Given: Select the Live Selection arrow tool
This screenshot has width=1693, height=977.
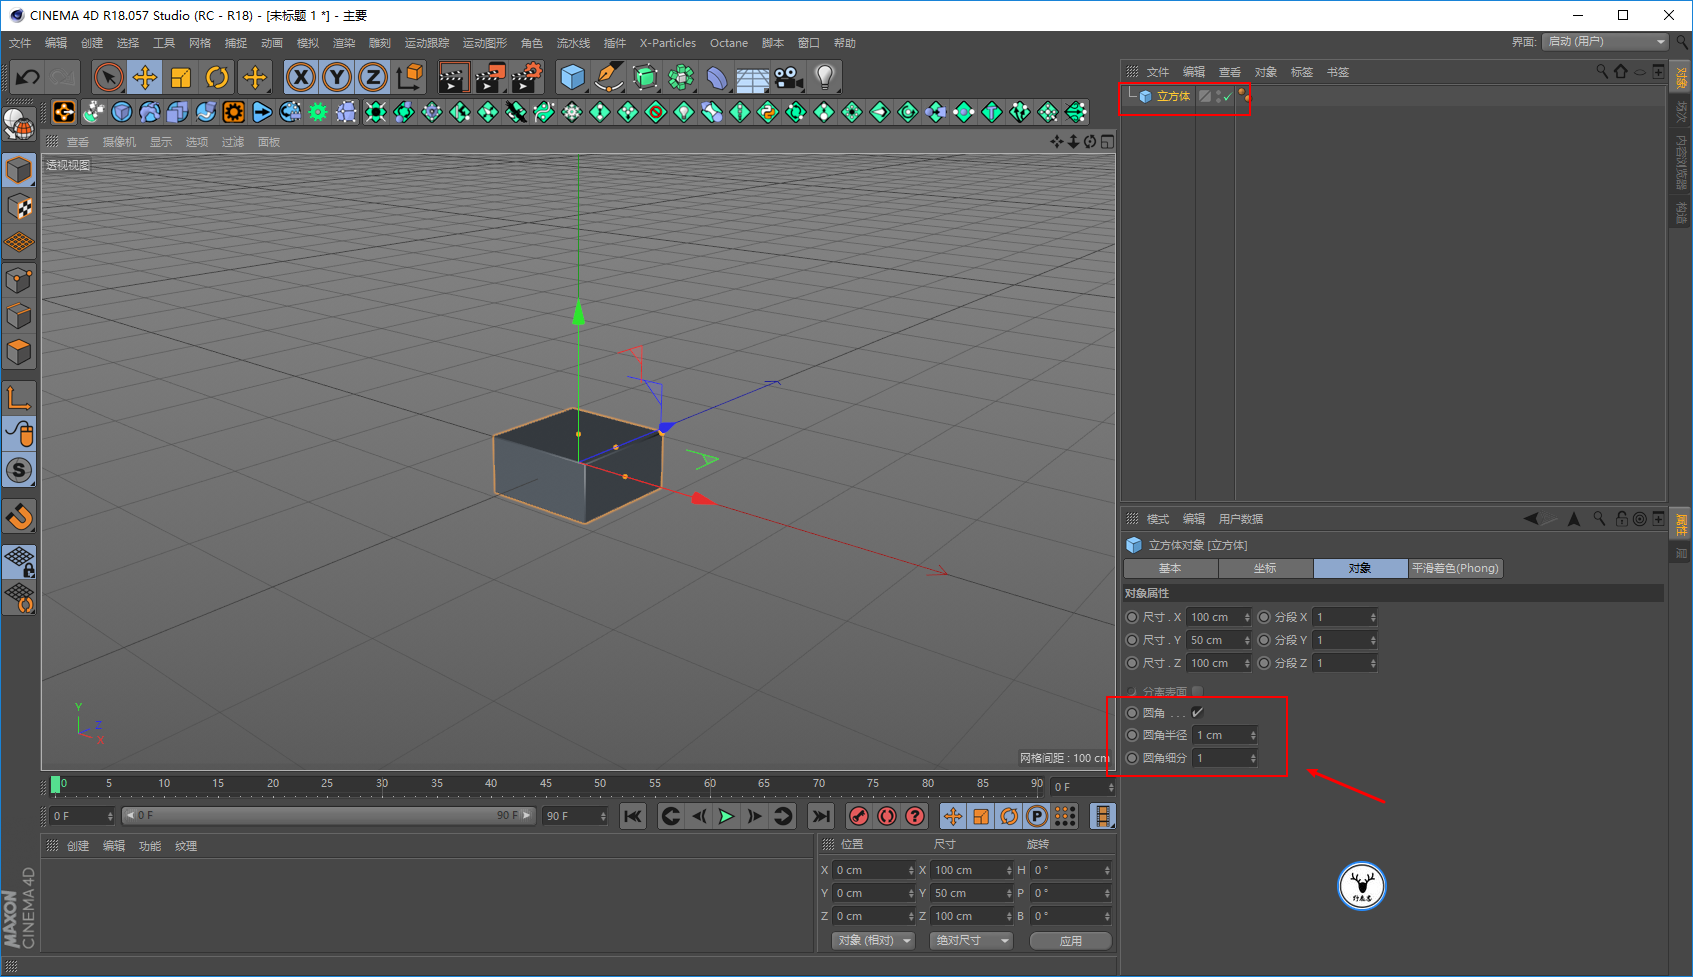Looking at the screenshot, I should click(x=108, y=77).
